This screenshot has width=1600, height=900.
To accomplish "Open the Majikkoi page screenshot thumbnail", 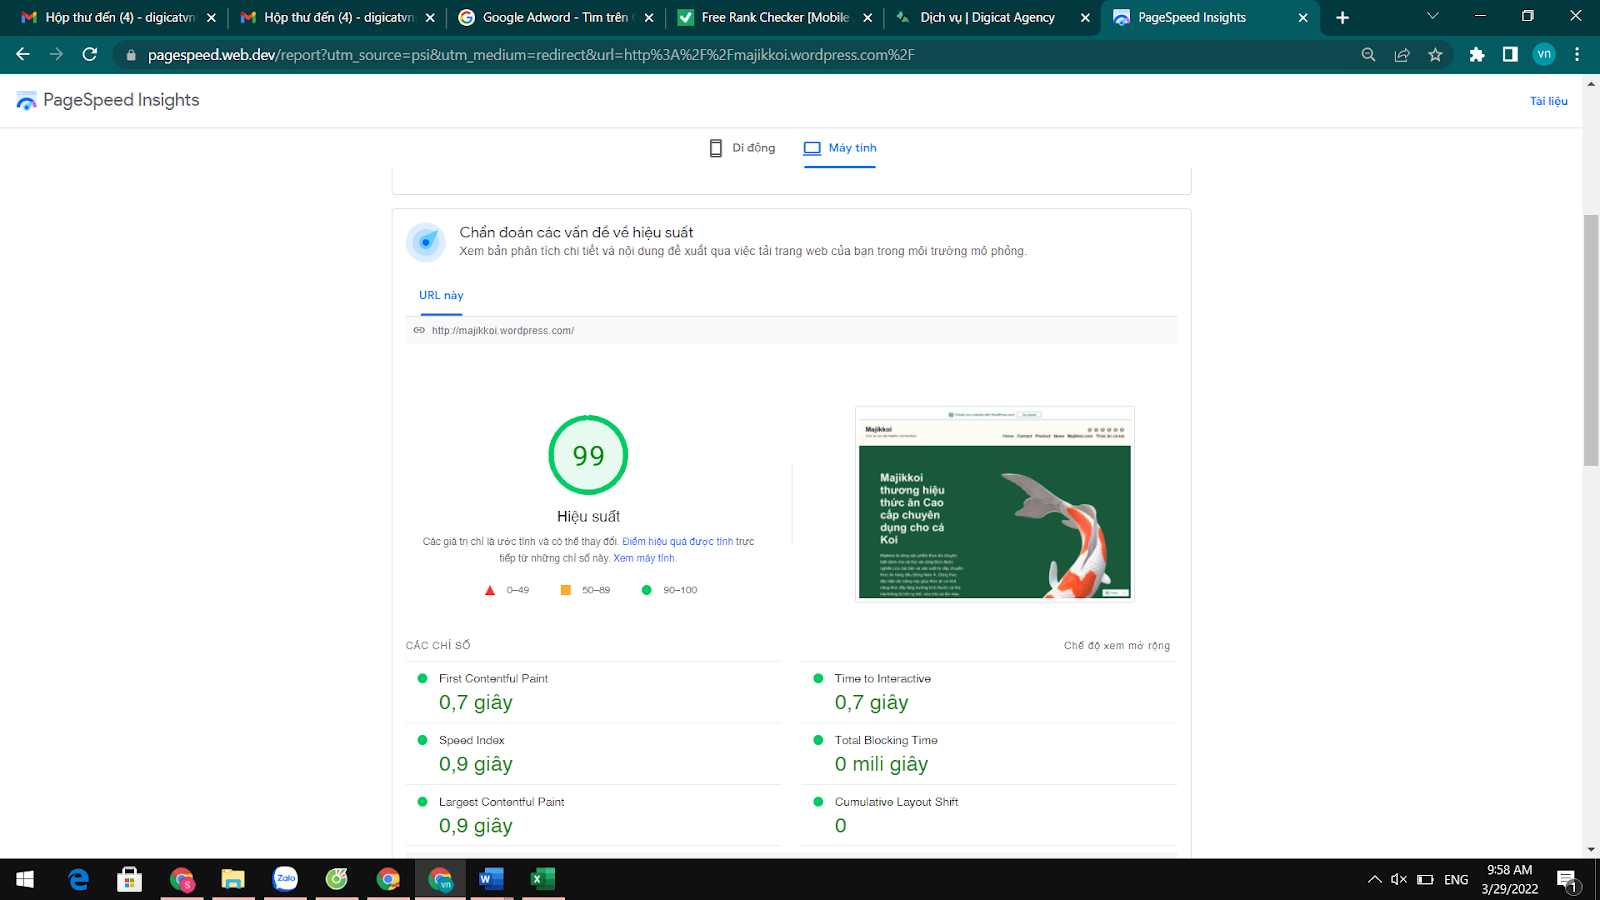I will 995,503.
